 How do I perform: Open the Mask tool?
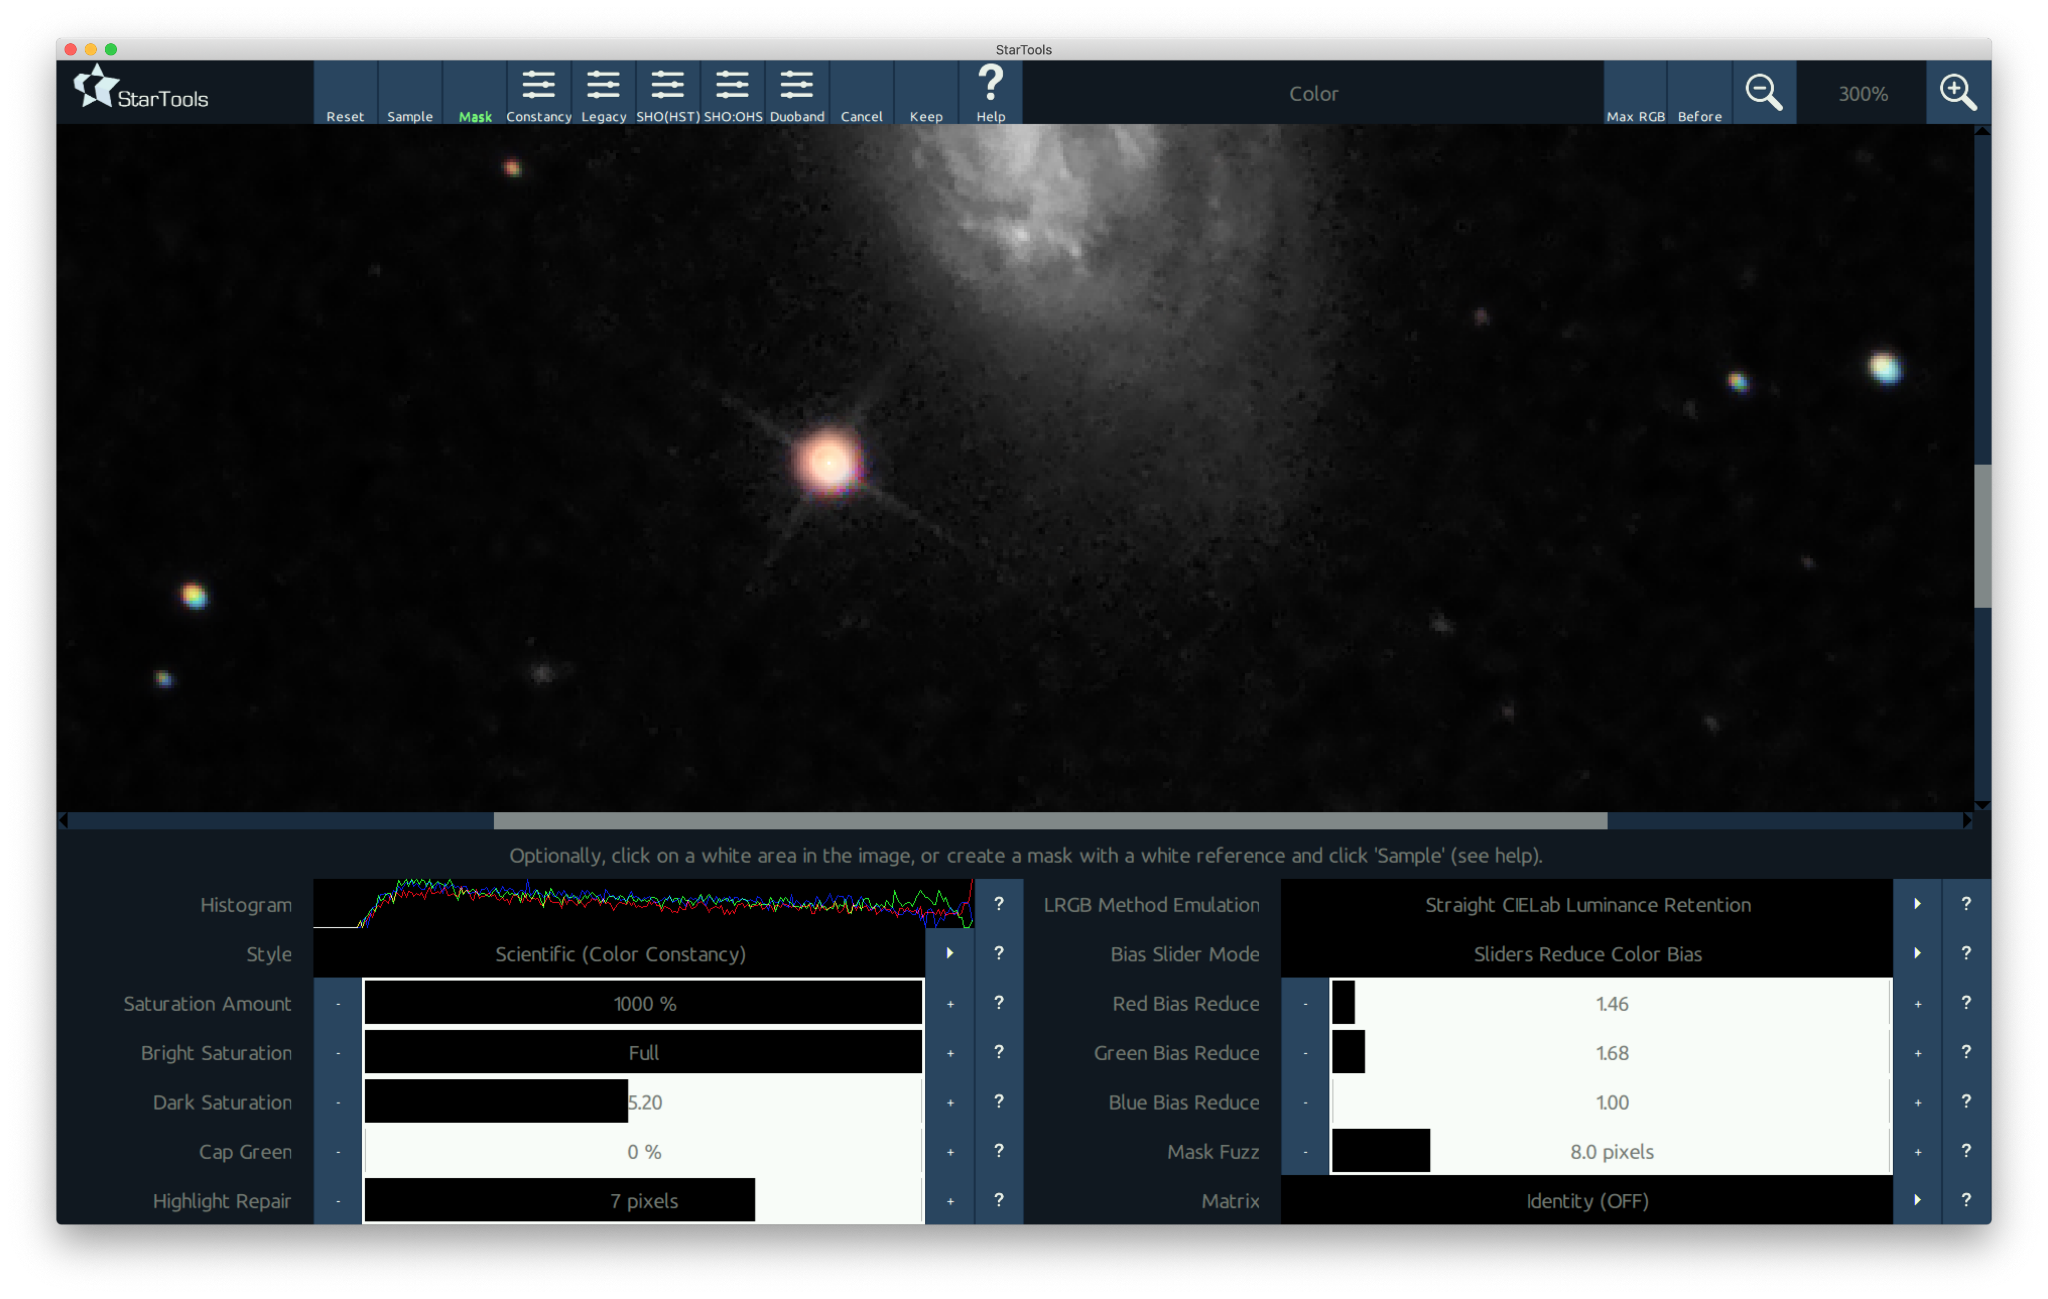point(475,93)
